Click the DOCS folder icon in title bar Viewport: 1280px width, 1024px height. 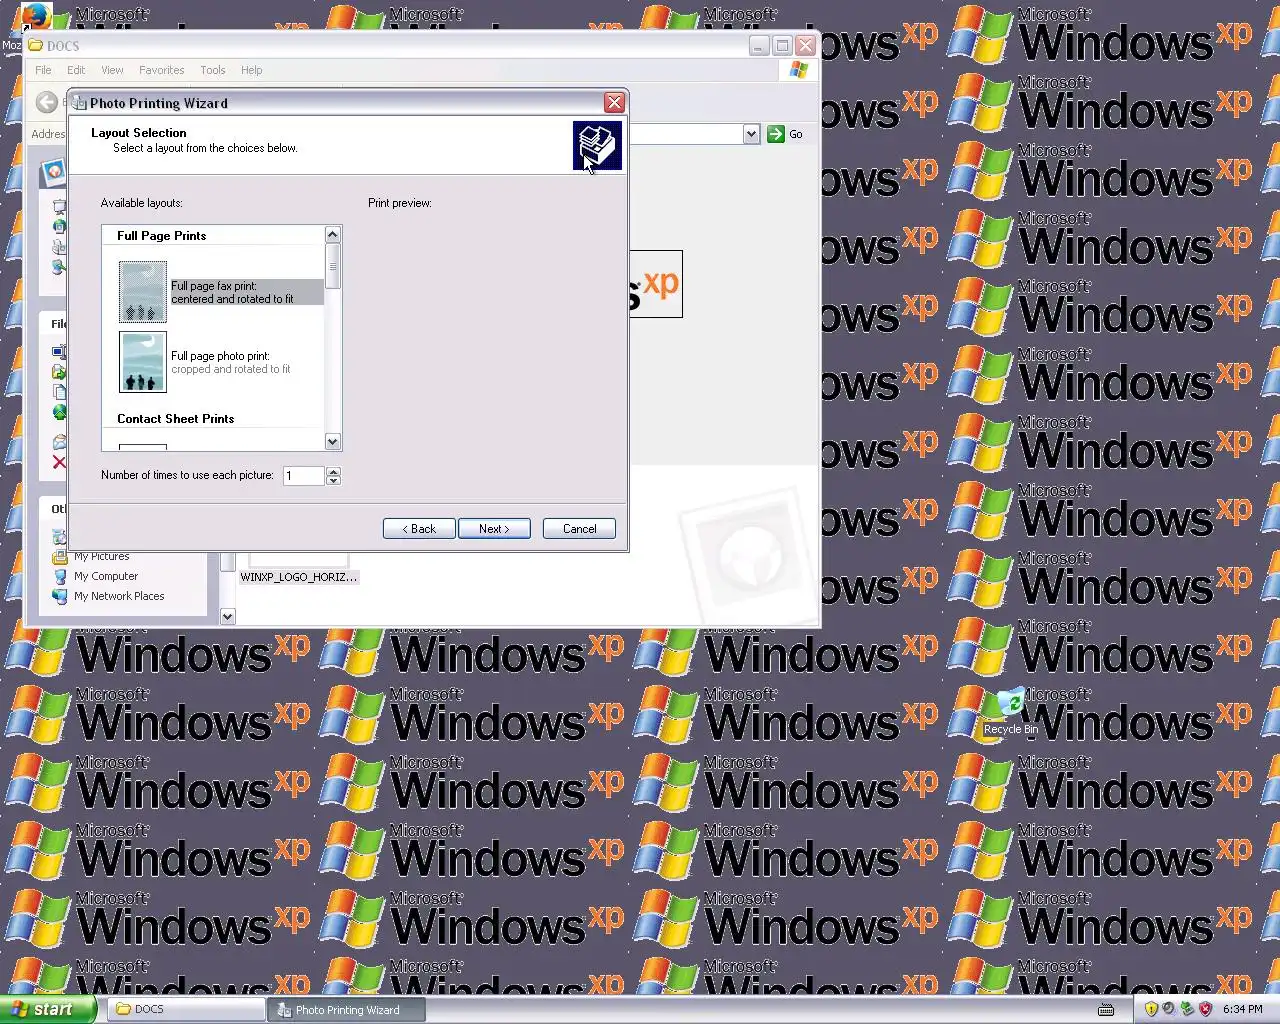pyautogui.click(x=36, y=45)
